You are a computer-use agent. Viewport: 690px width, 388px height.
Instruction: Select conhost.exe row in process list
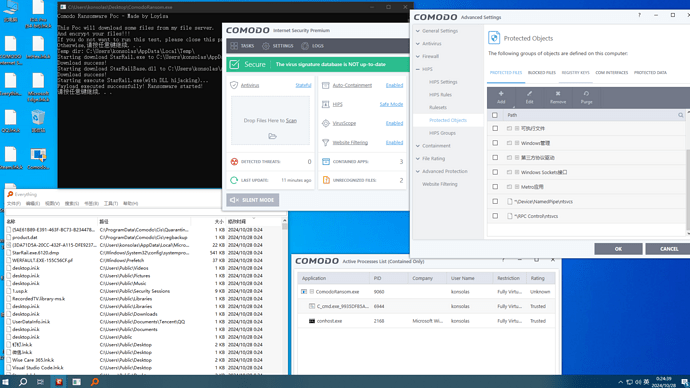[x=426, y=321]
